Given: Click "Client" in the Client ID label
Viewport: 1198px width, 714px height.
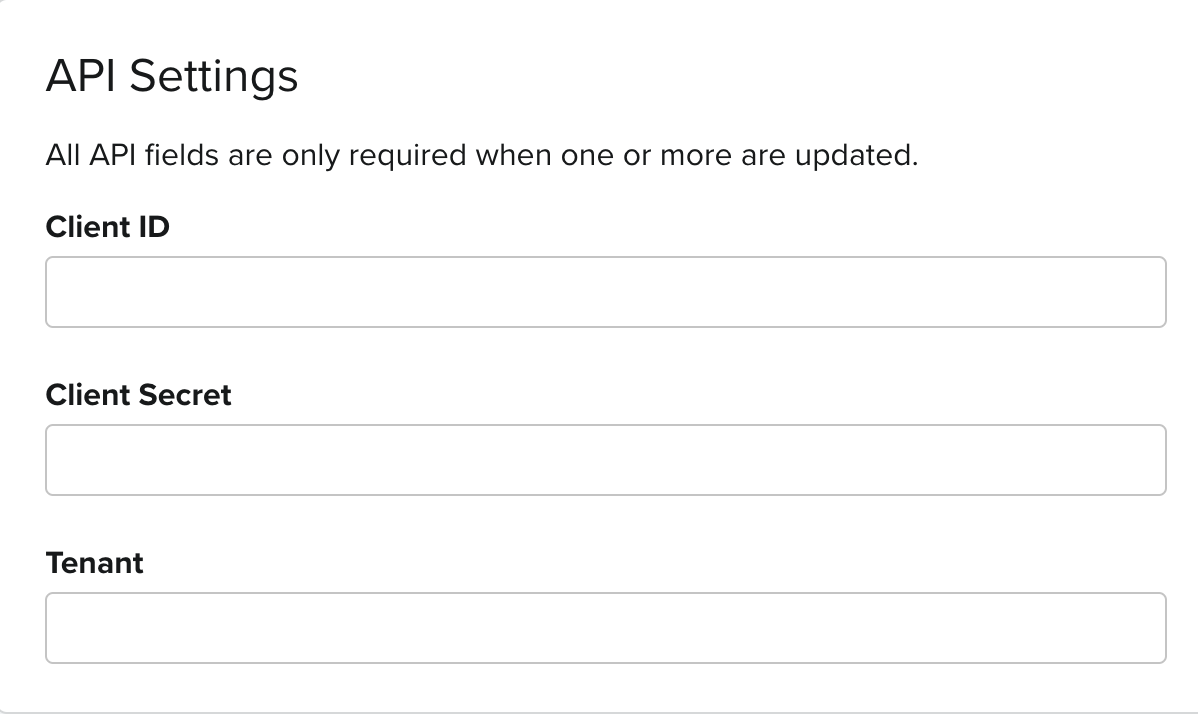Looking at the screenshot, I should point(88,228).
